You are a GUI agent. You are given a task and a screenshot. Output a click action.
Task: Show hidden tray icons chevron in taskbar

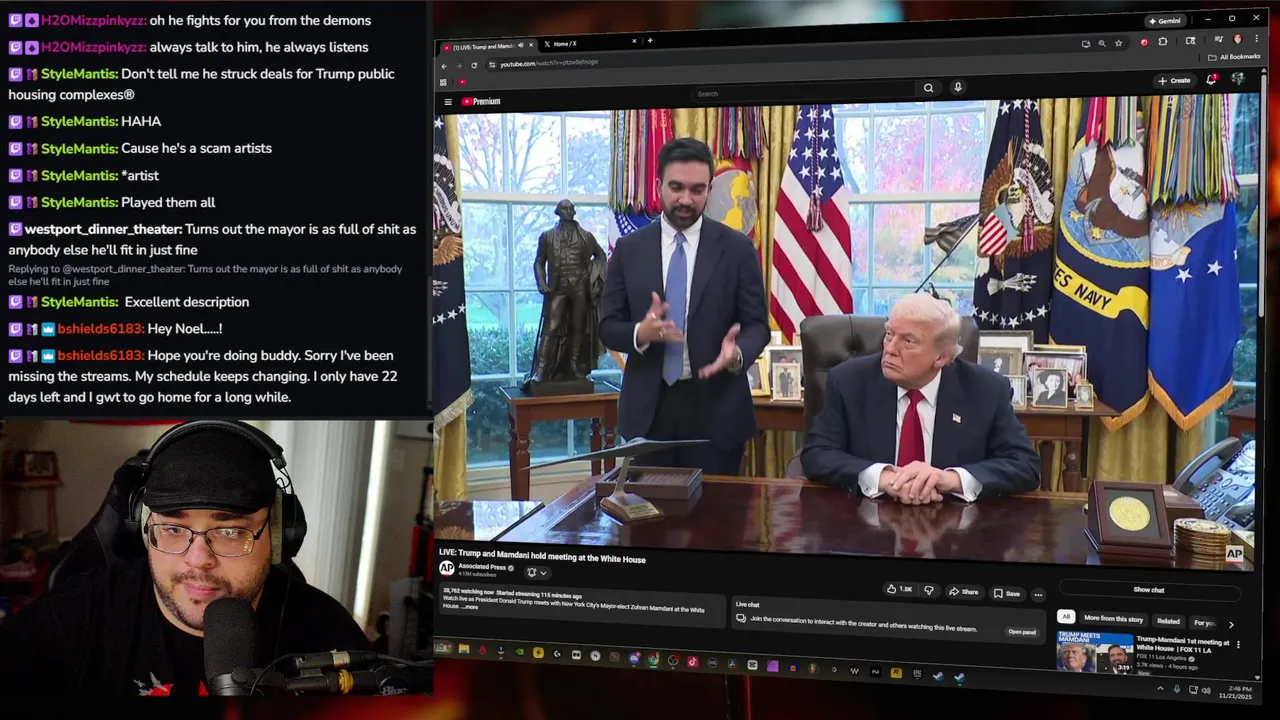coord(1160,688)
